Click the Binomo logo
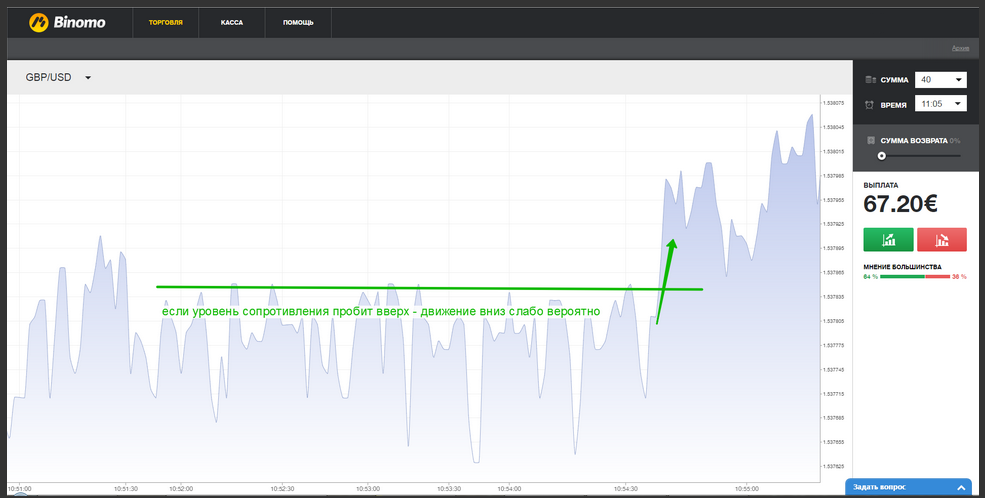This screenshot has height=498, width=985. click(x=67, y=23)
